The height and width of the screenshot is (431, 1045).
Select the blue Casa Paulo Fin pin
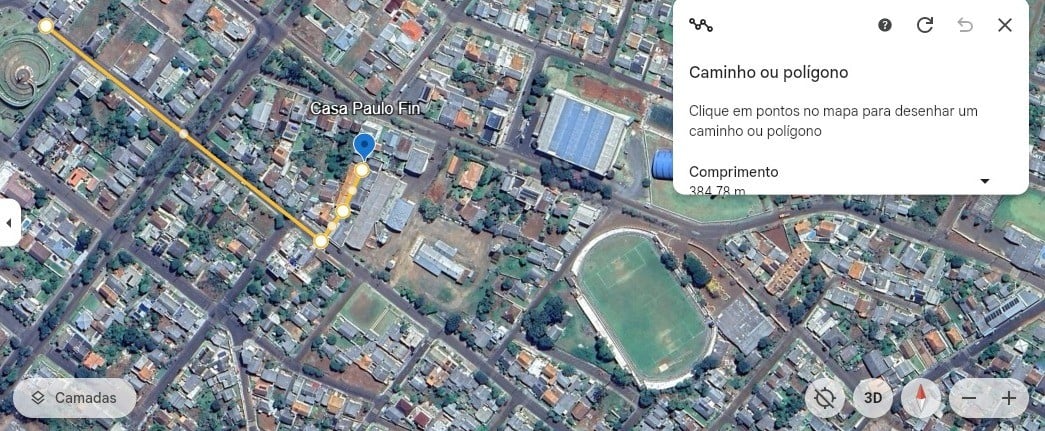coord(363,146)
